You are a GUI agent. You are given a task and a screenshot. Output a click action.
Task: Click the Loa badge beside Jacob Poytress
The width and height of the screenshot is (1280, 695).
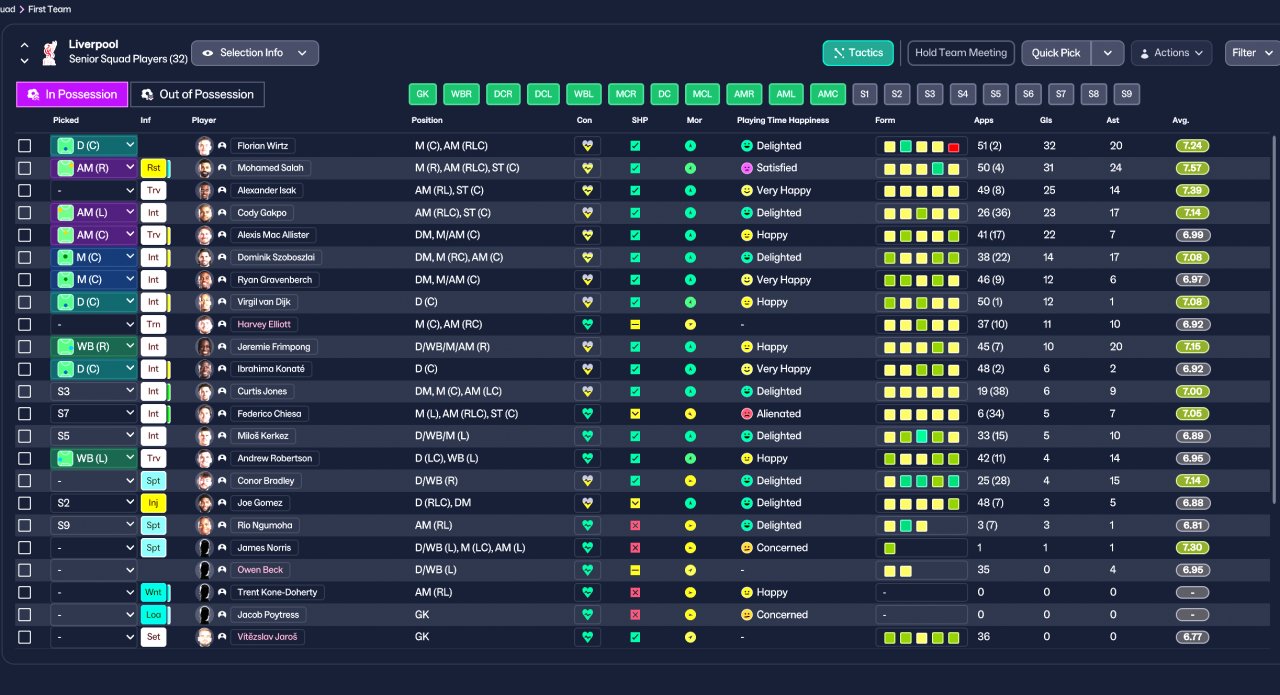pyautogui.click(x=154, y=615)
